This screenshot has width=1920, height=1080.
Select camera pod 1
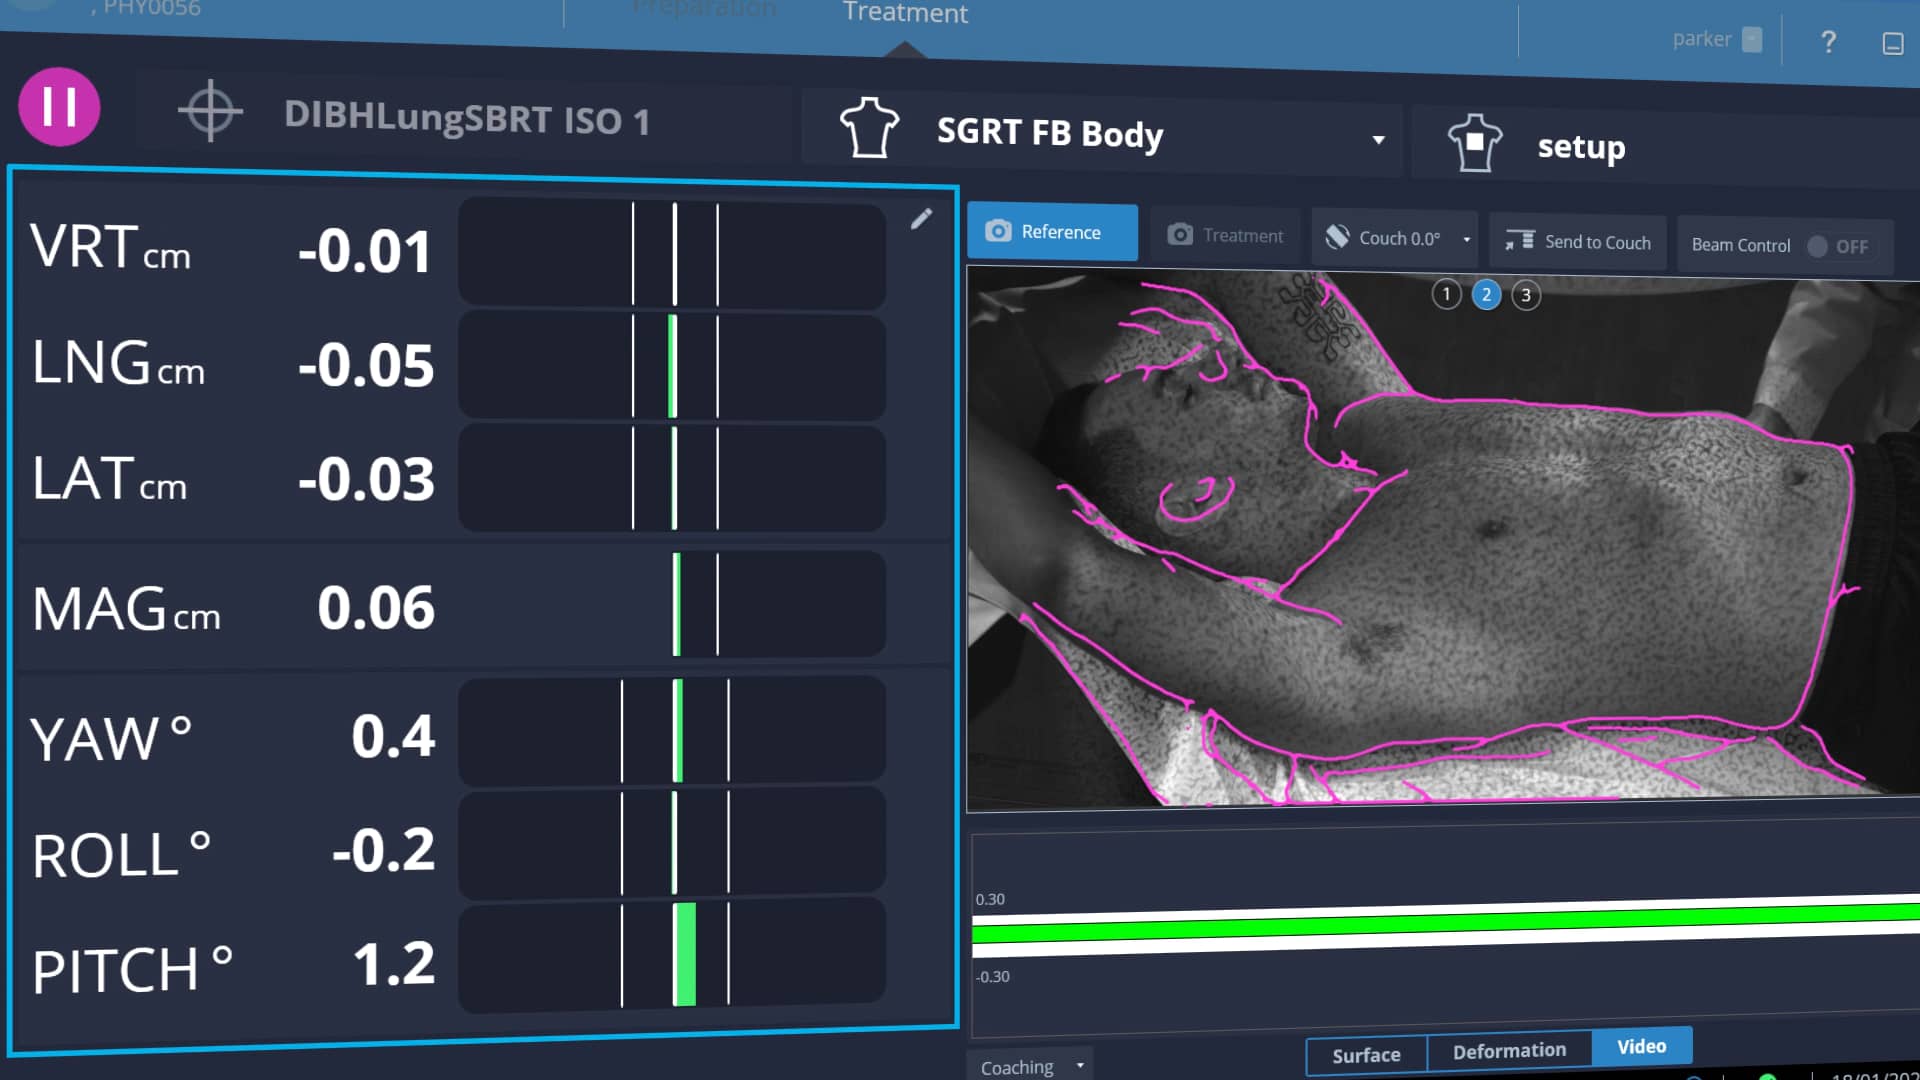(x=1446, y=294)
